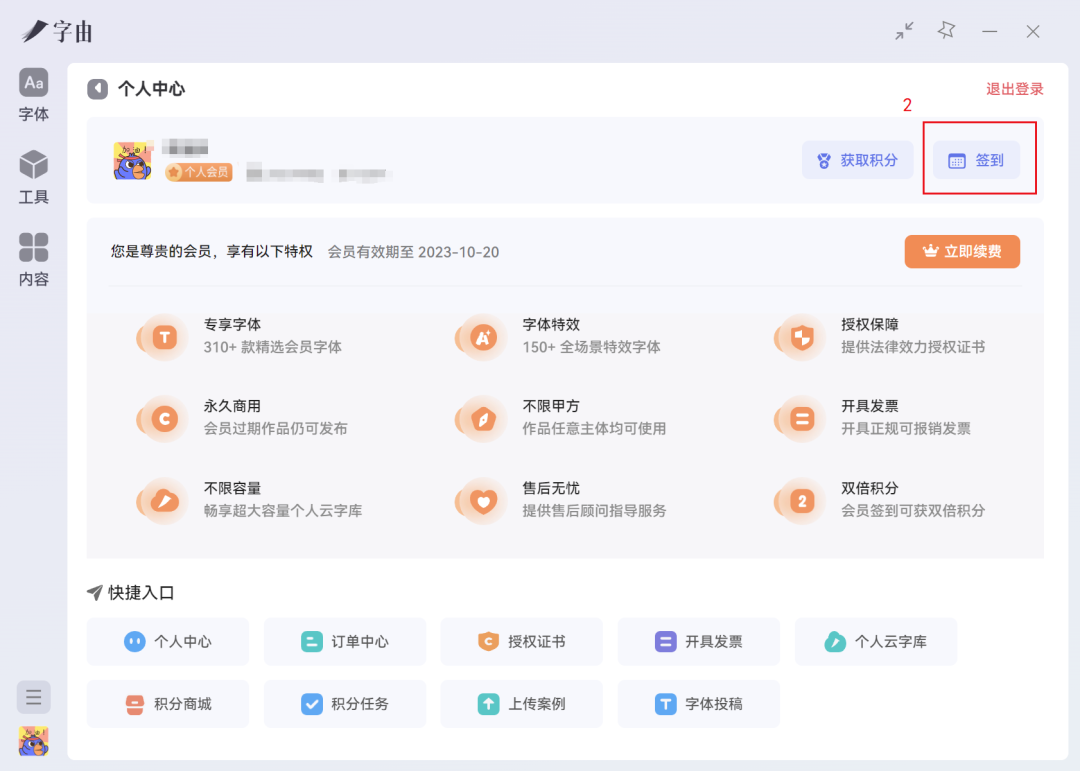The width and height of the screenshot is (1080, 771).
Task: Click the 获取积分 button
Action: [x=857, y=160]
